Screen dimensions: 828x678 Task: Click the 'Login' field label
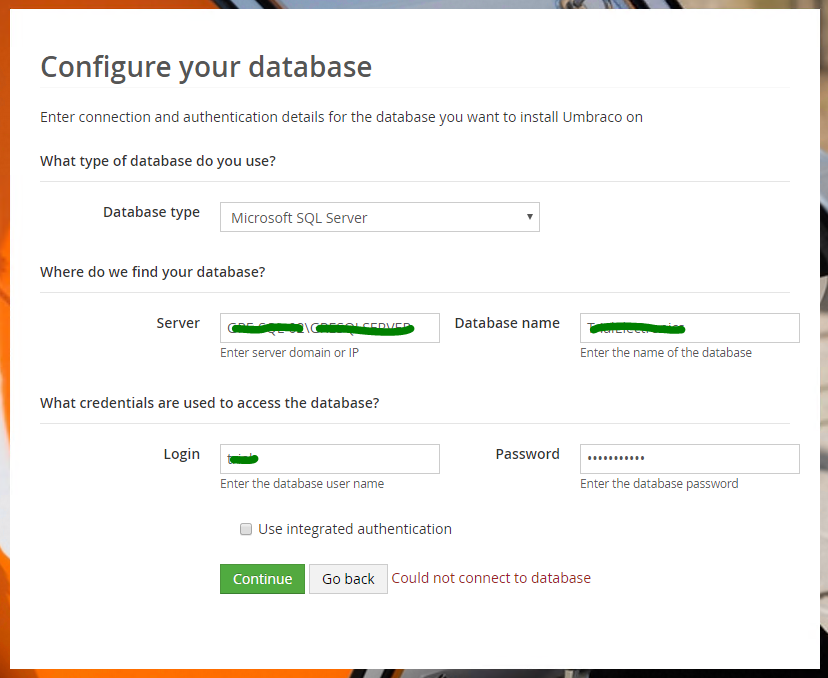pyautogui.click(x=182, y=454)
